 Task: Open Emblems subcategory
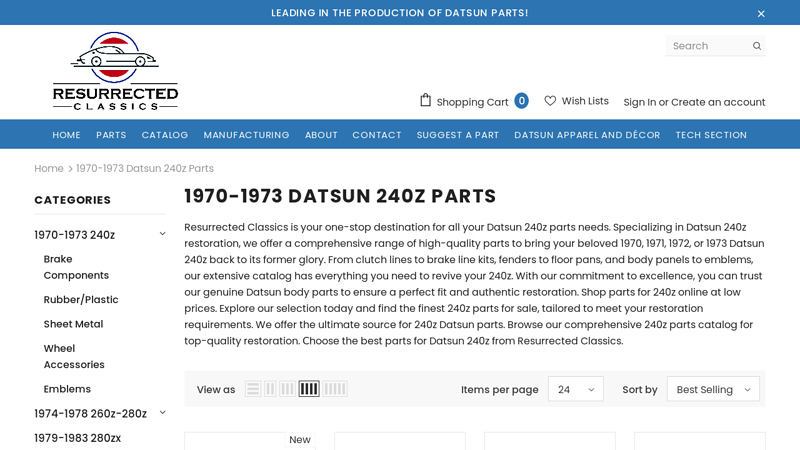point(67,389)
